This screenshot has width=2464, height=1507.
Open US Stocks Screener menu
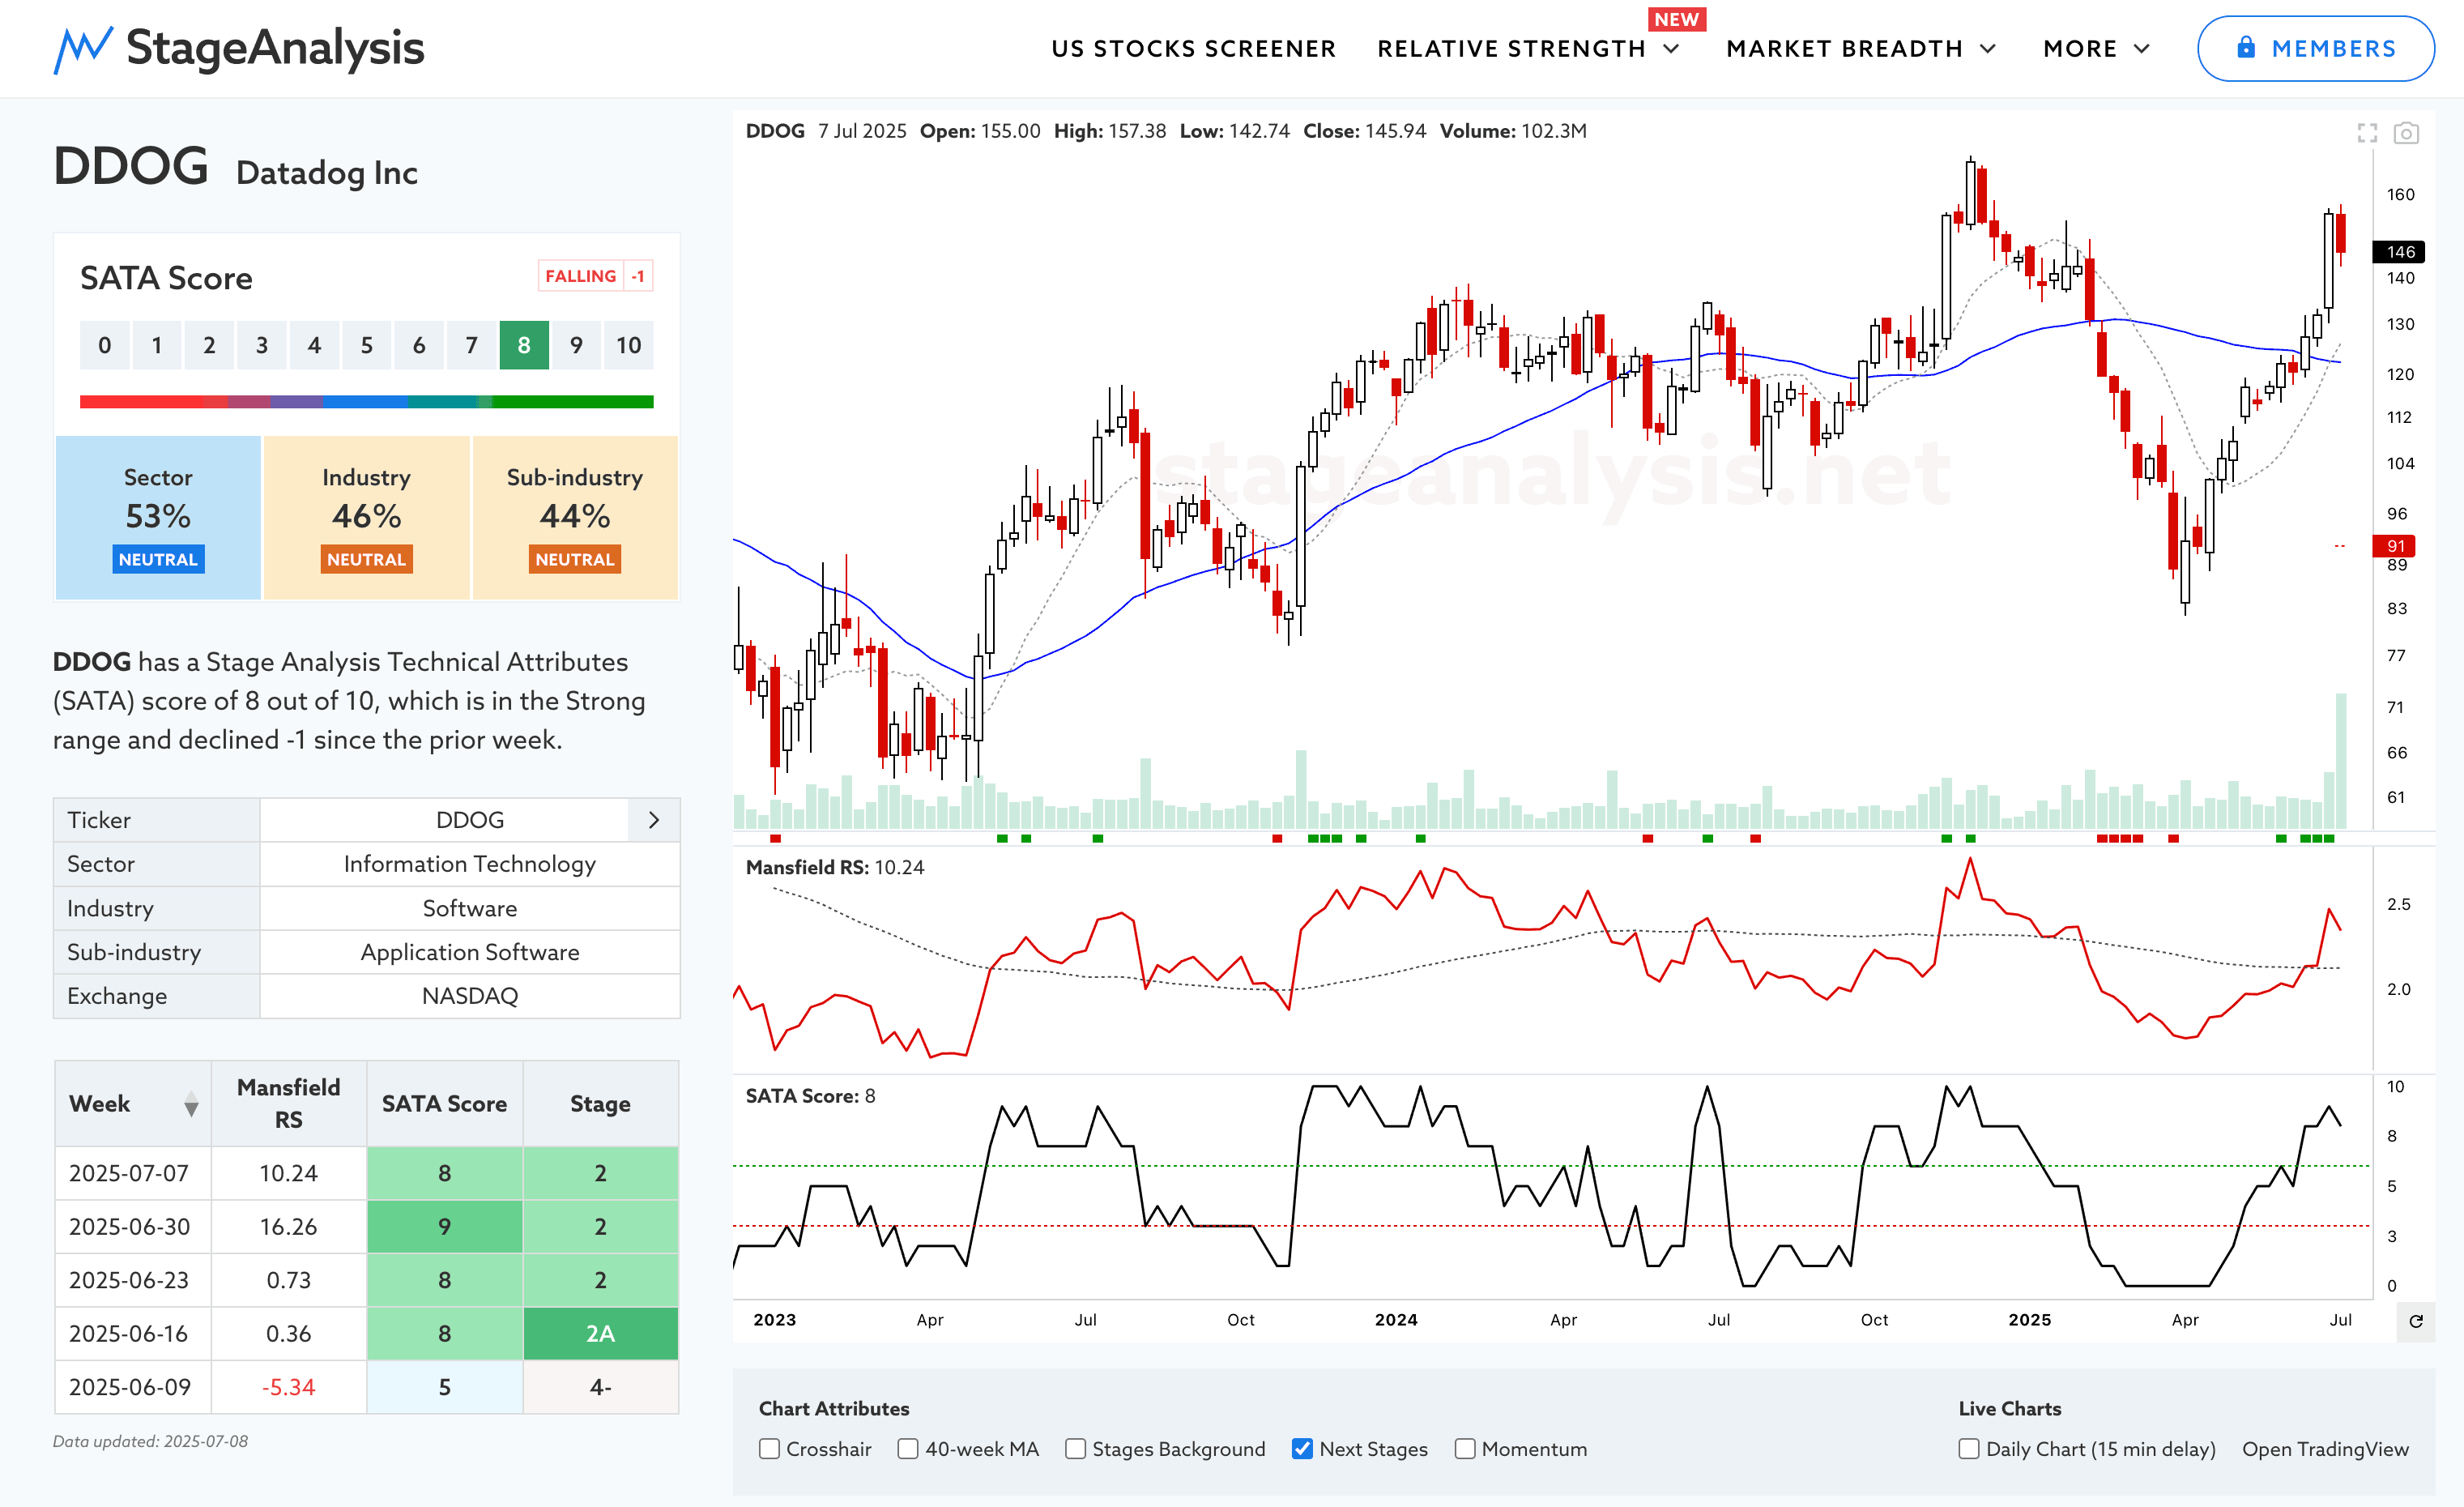pyautogui.click(x=1193, y=49)
